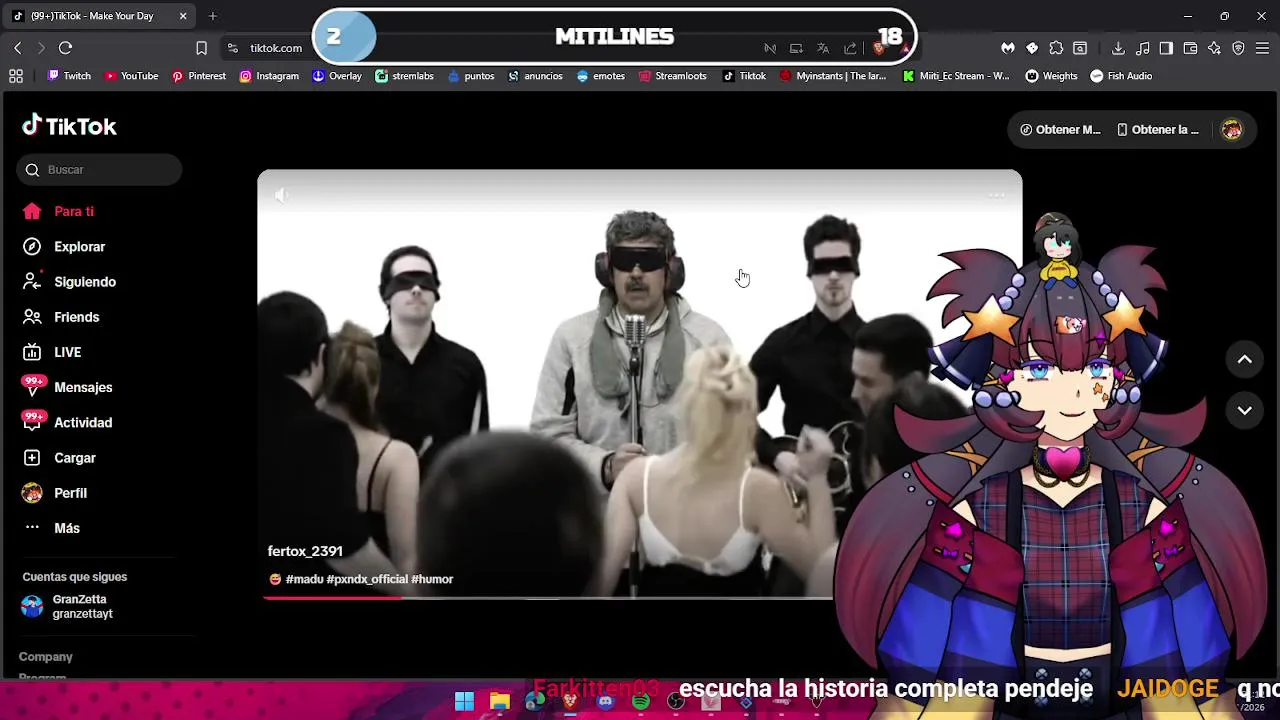The width and height of the screenshot is (1280, 720).
Task: Select Para ti in sidebar
Action: click(x=59, y=212)
